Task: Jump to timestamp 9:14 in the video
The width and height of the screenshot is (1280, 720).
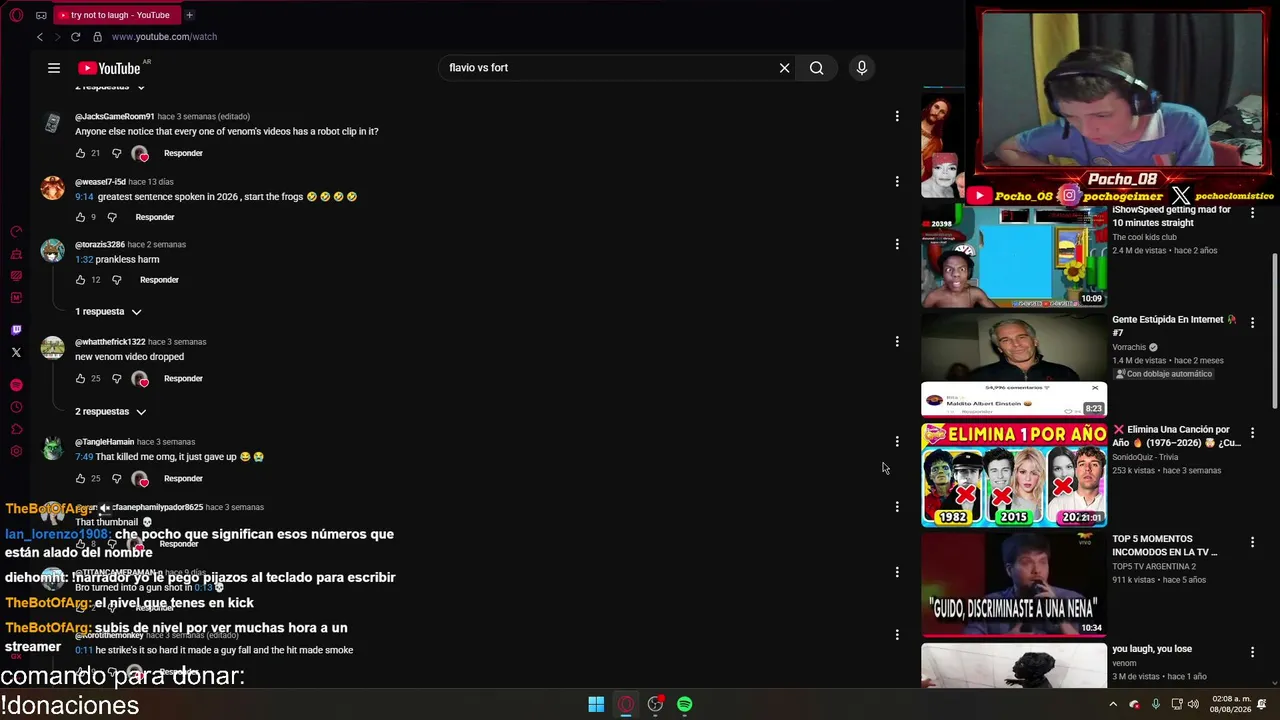Action: (x=84, y=196)
